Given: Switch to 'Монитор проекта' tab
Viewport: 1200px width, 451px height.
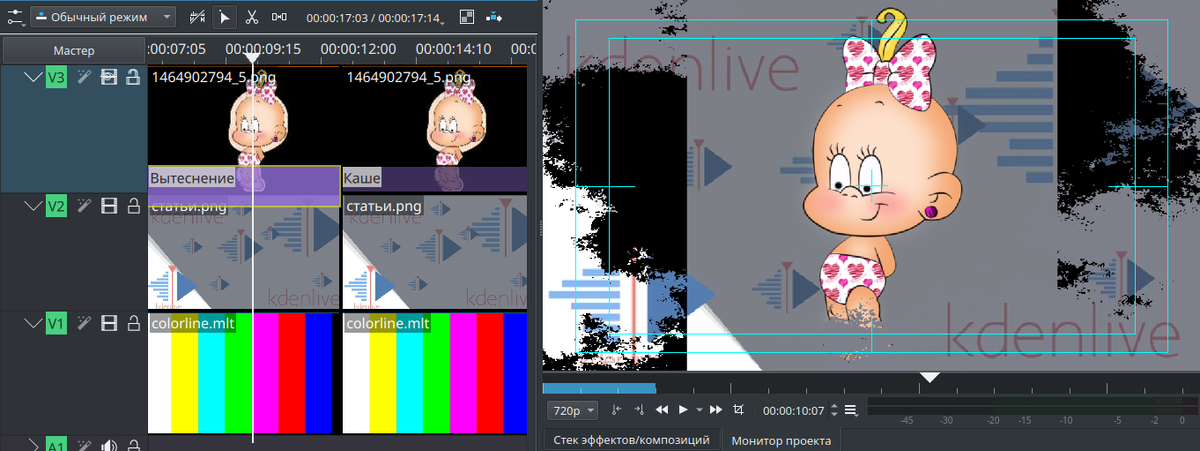Looking at the screenshot, I should 783,440.
